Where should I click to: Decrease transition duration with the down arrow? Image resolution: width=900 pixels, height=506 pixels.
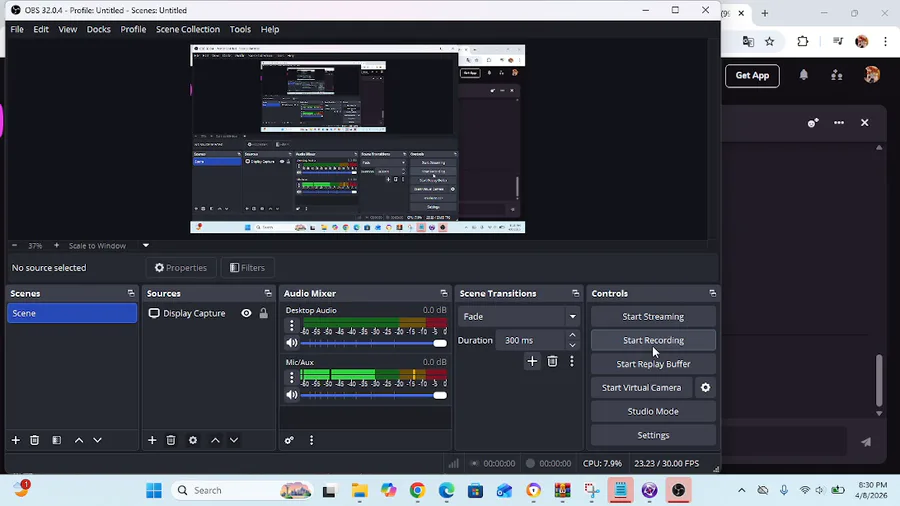[x=572, y=345]
